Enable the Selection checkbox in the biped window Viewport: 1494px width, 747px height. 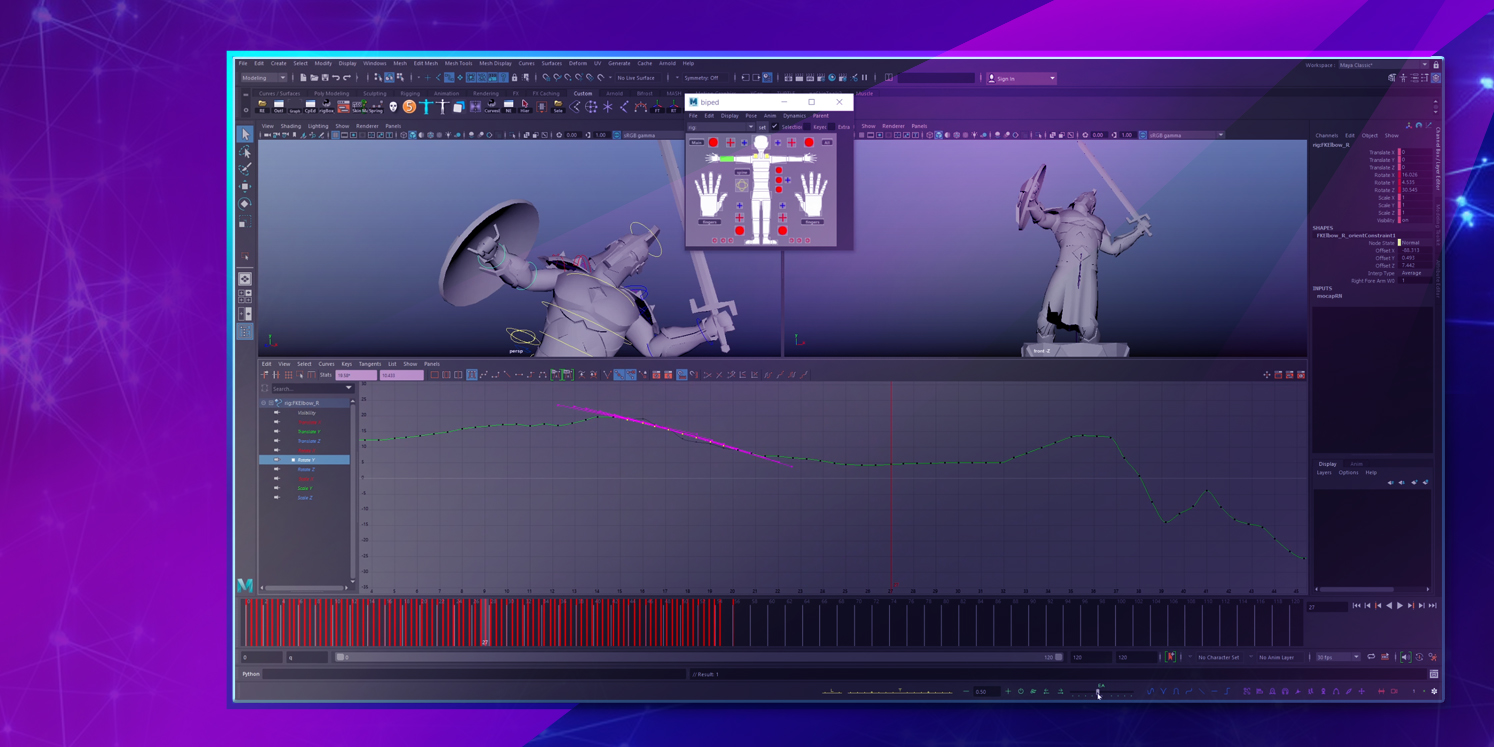775,127
